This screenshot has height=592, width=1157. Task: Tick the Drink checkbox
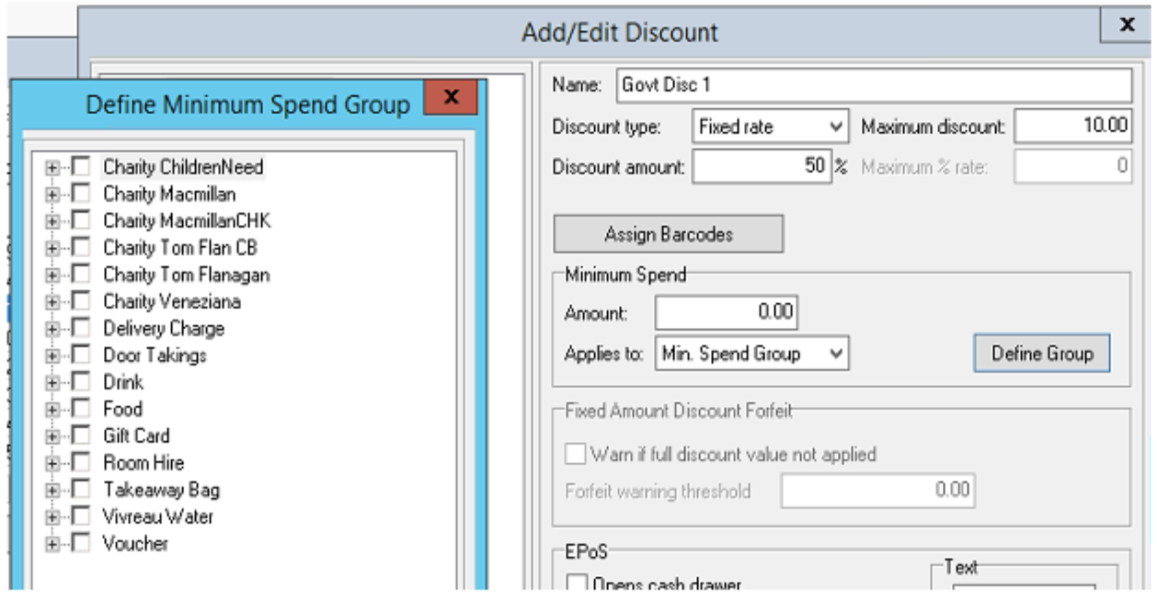pyautogui.click(x=80, y=383)
